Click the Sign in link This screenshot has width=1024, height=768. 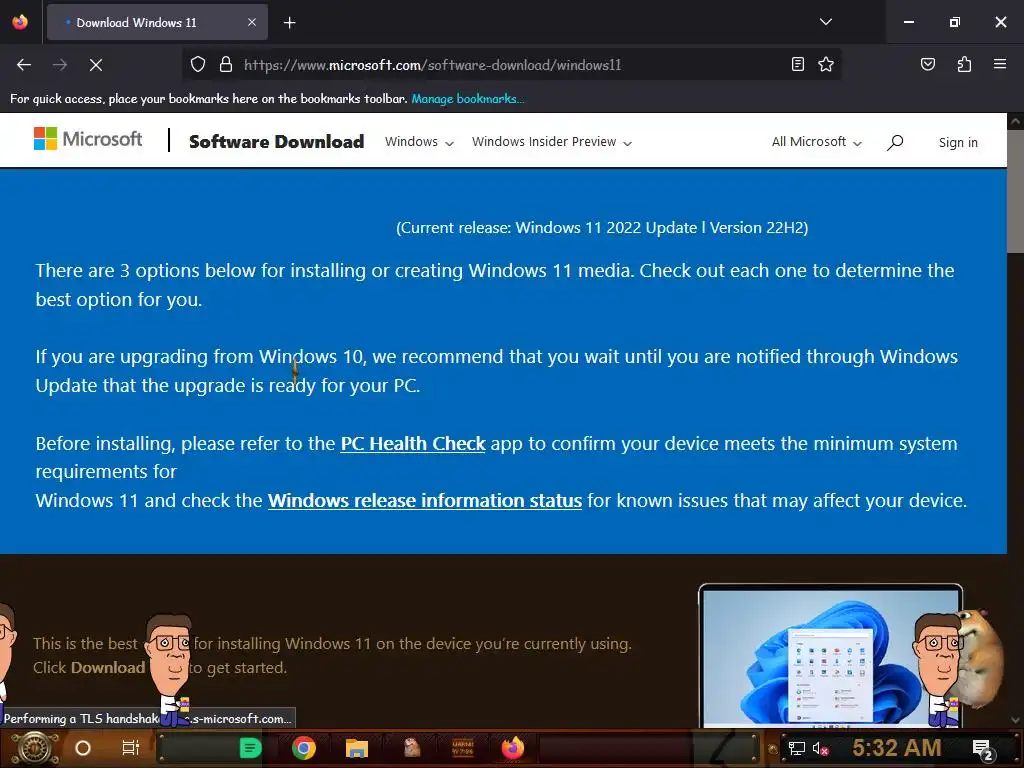point(958,142)
